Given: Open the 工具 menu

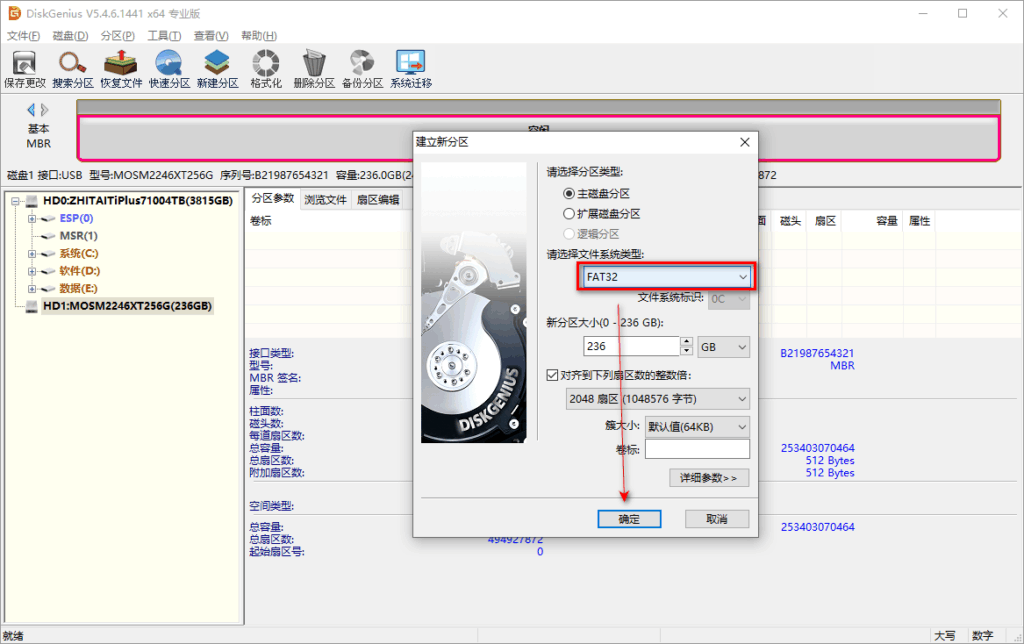Looking at the screenshot, I should 166,34.
